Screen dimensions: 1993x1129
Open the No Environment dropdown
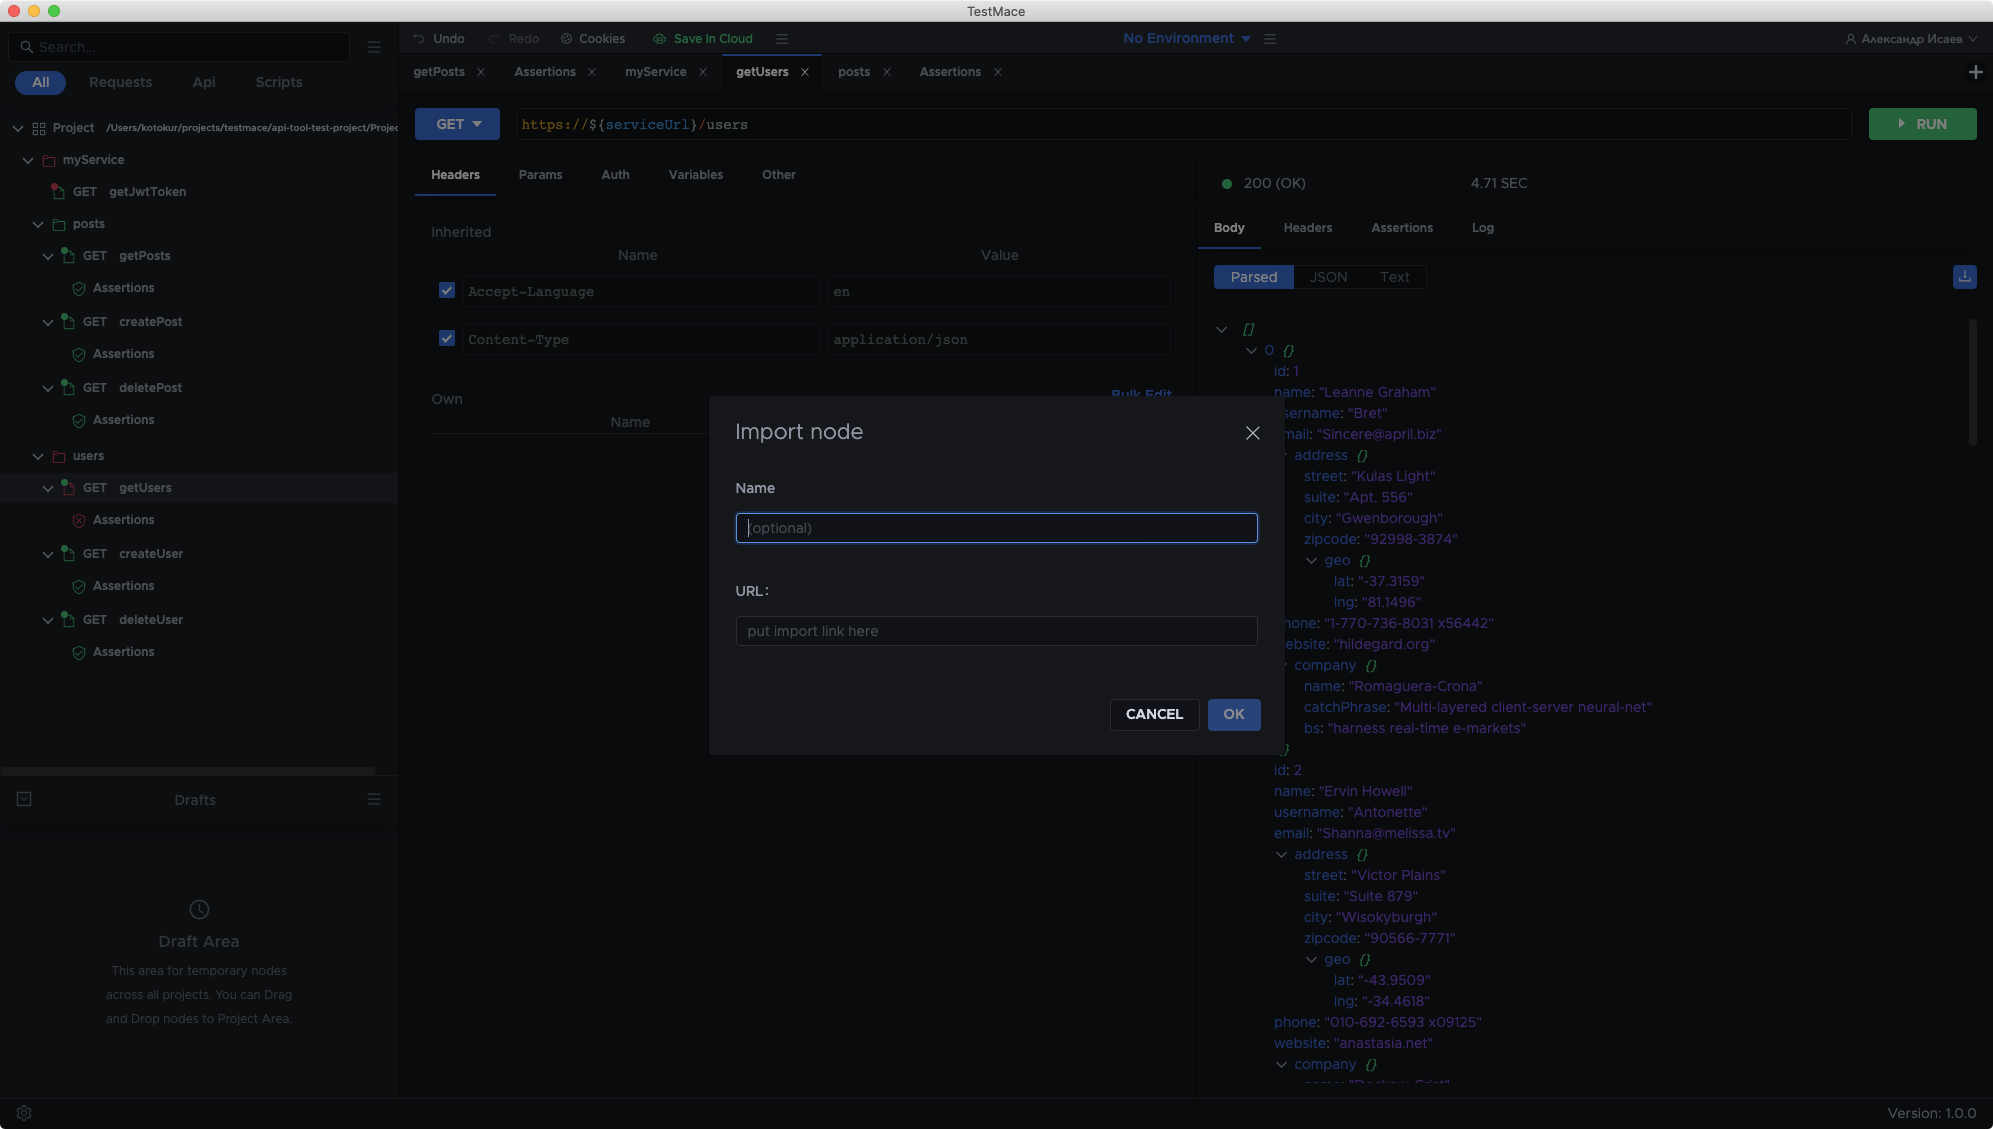1186,39
